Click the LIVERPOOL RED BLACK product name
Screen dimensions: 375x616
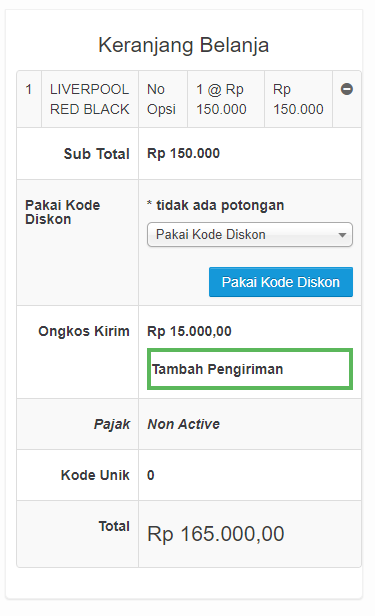[x=90, y=99]
